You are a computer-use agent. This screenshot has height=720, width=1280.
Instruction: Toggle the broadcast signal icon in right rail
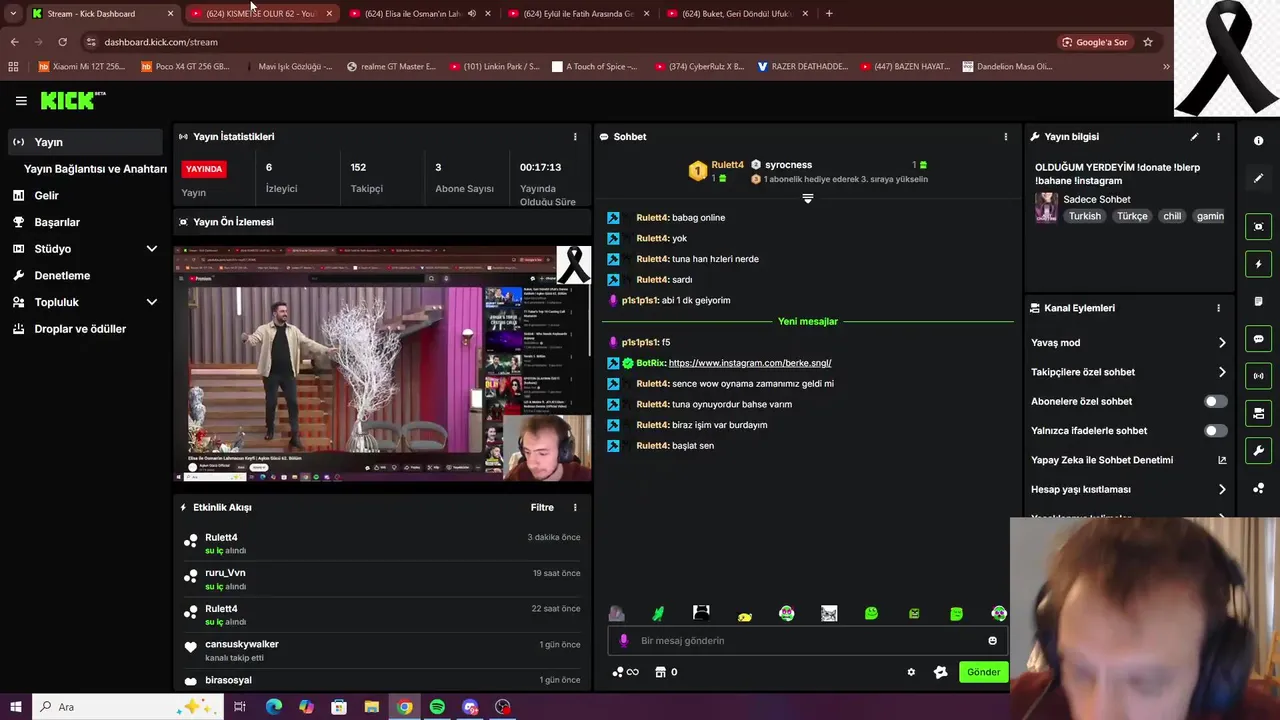(1259, 376)
